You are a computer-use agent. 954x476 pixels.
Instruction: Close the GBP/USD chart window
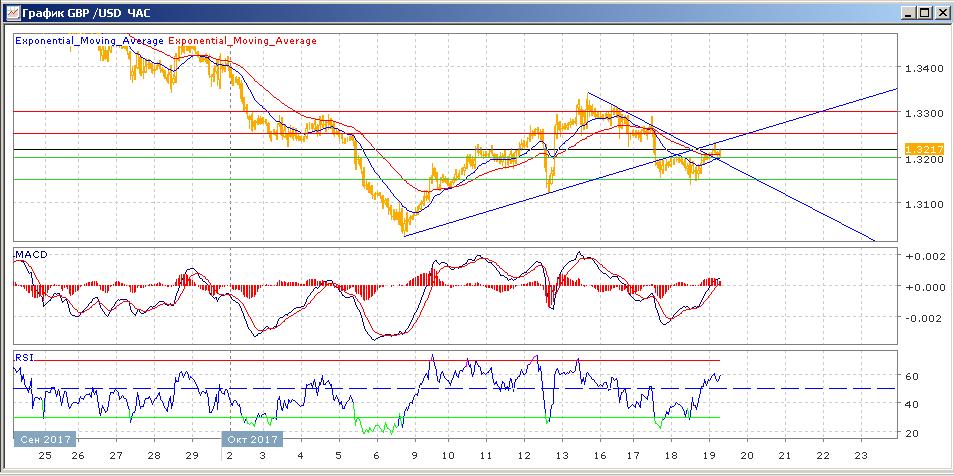[x=941, y=13]
